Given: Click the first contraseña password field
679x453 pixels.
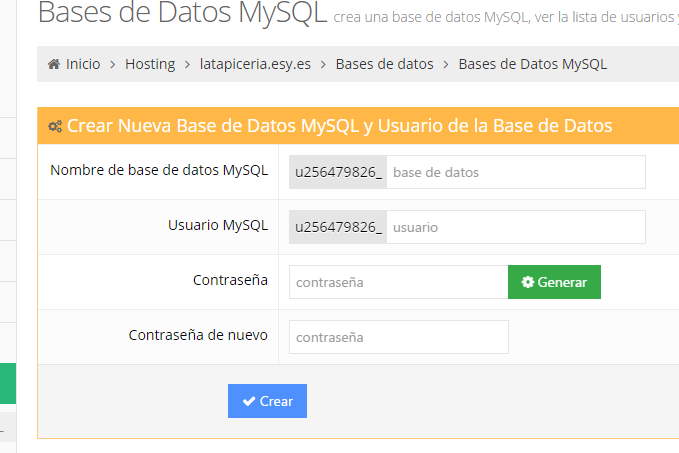Looking at the screenshot, I should tap(398, 282).
